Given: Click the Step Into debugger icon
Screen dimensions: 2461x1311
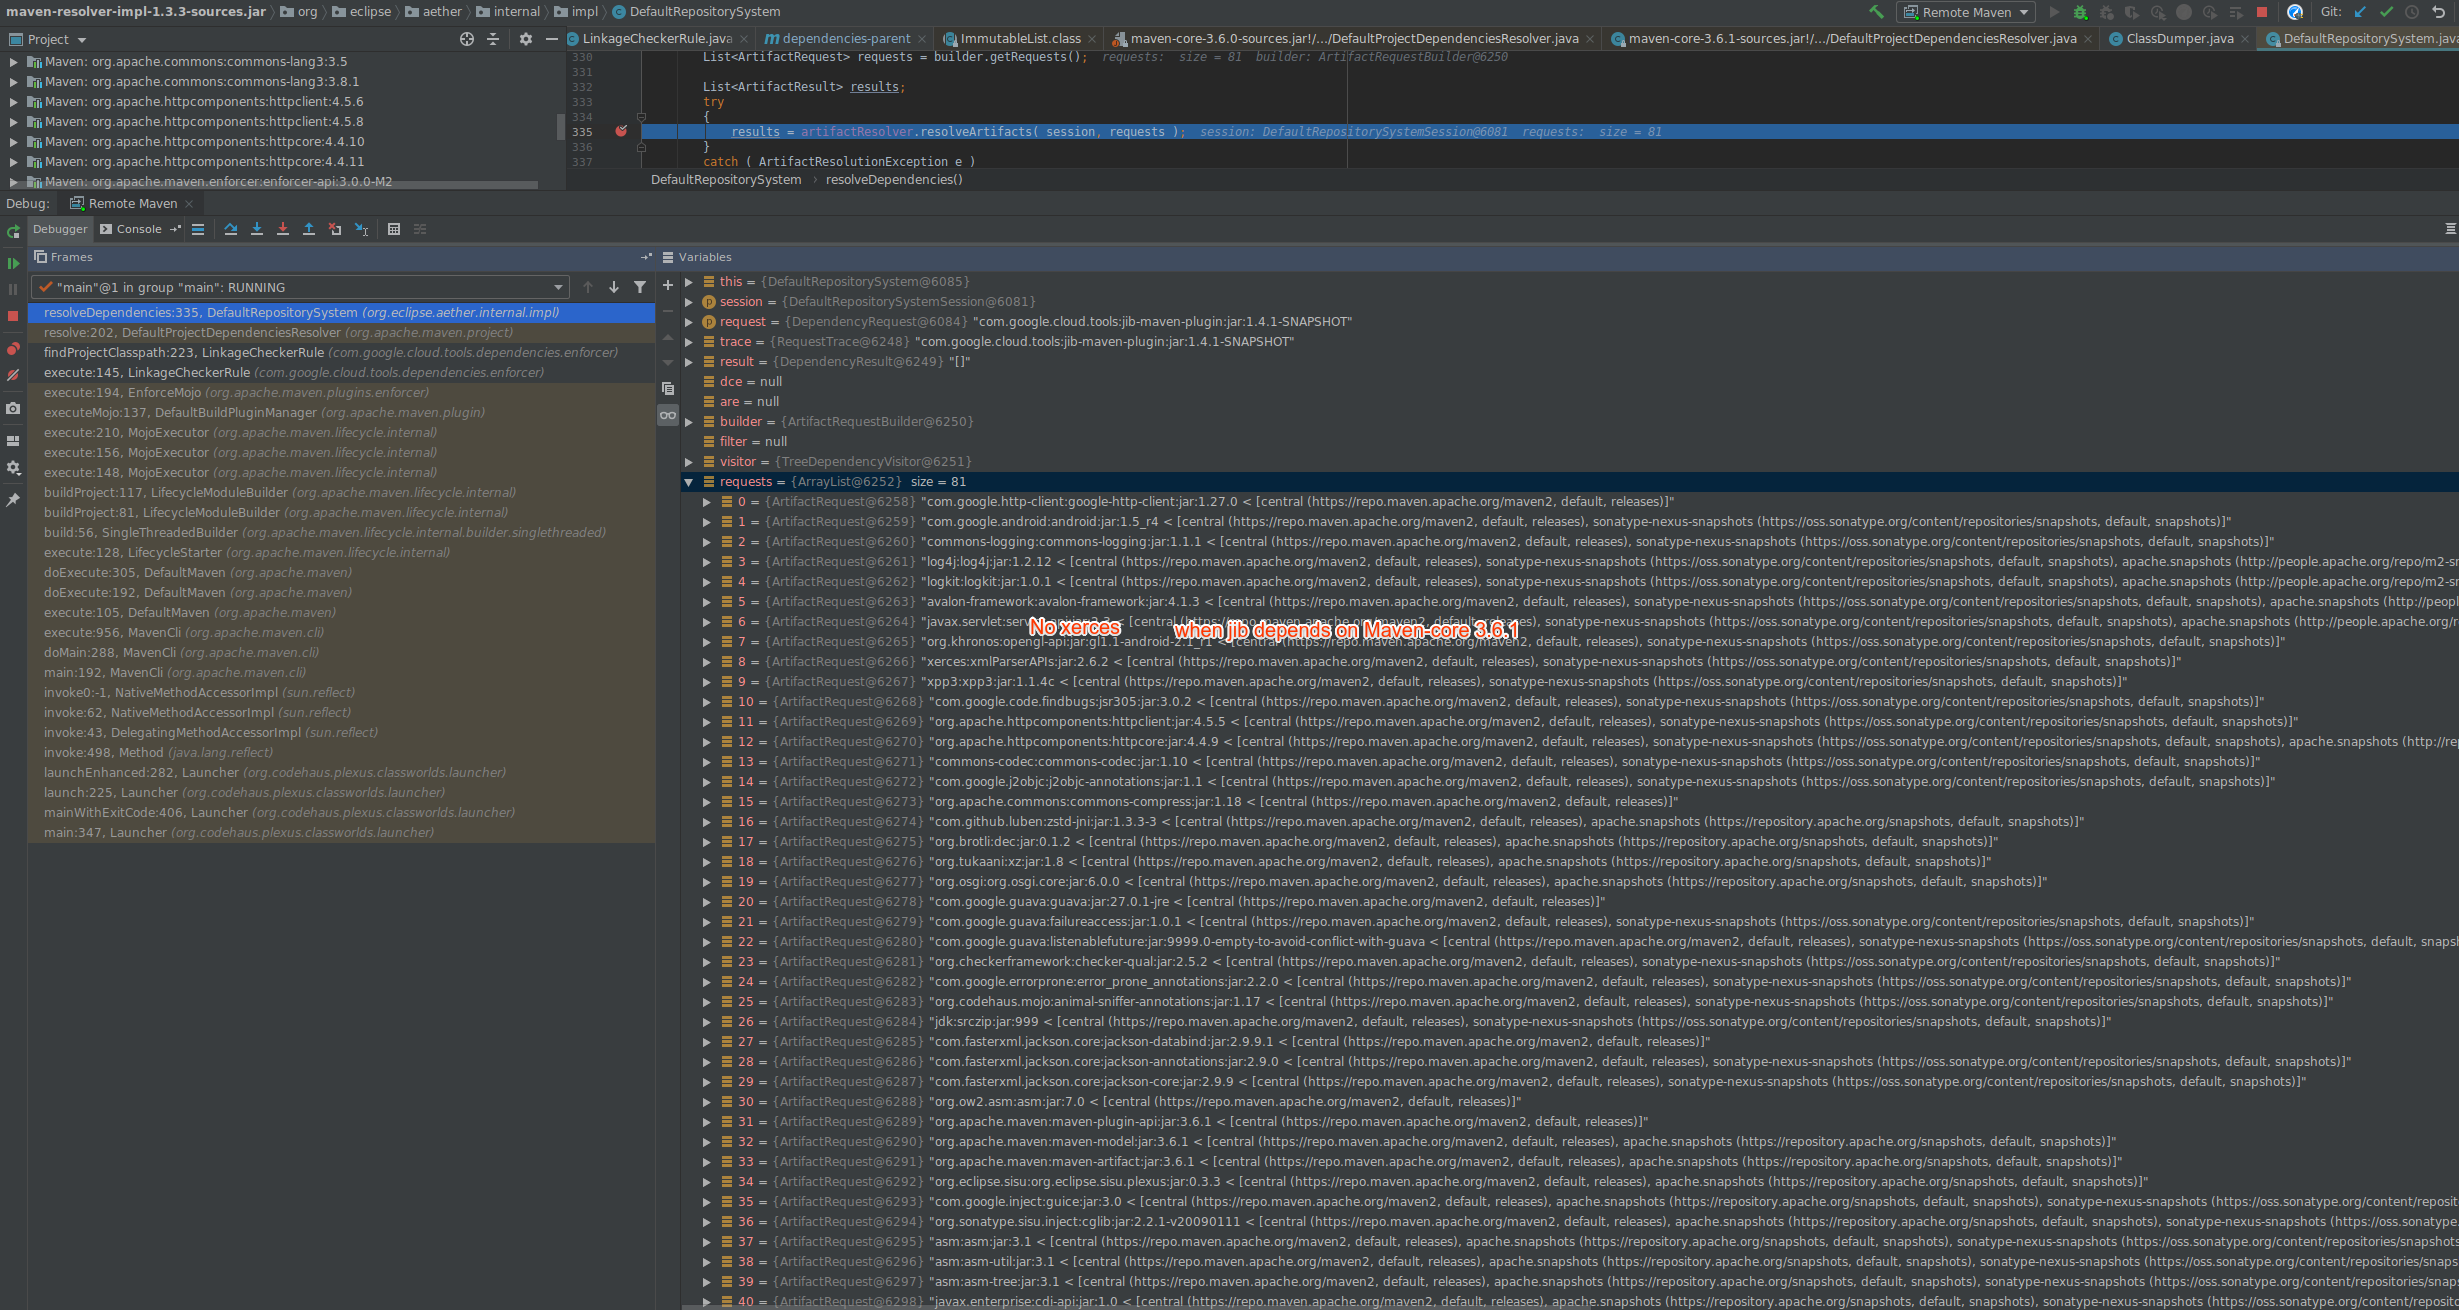Looking at the screenshot, I should point(257,229).
